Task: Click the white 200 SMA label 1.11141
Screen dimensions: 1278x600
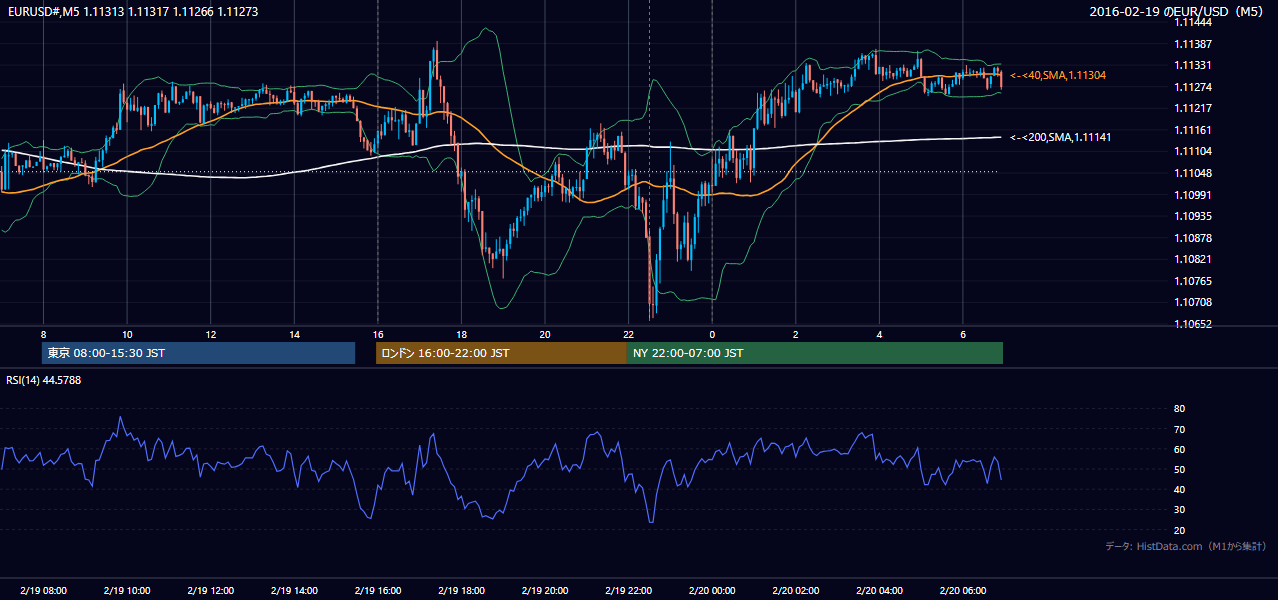Action: [1060, 137]
